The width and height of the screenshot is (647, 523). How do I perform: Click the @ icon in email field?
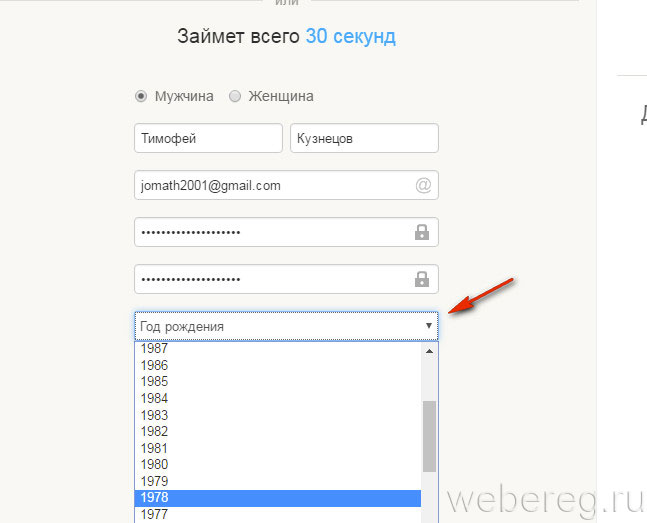tap(422, 185)
